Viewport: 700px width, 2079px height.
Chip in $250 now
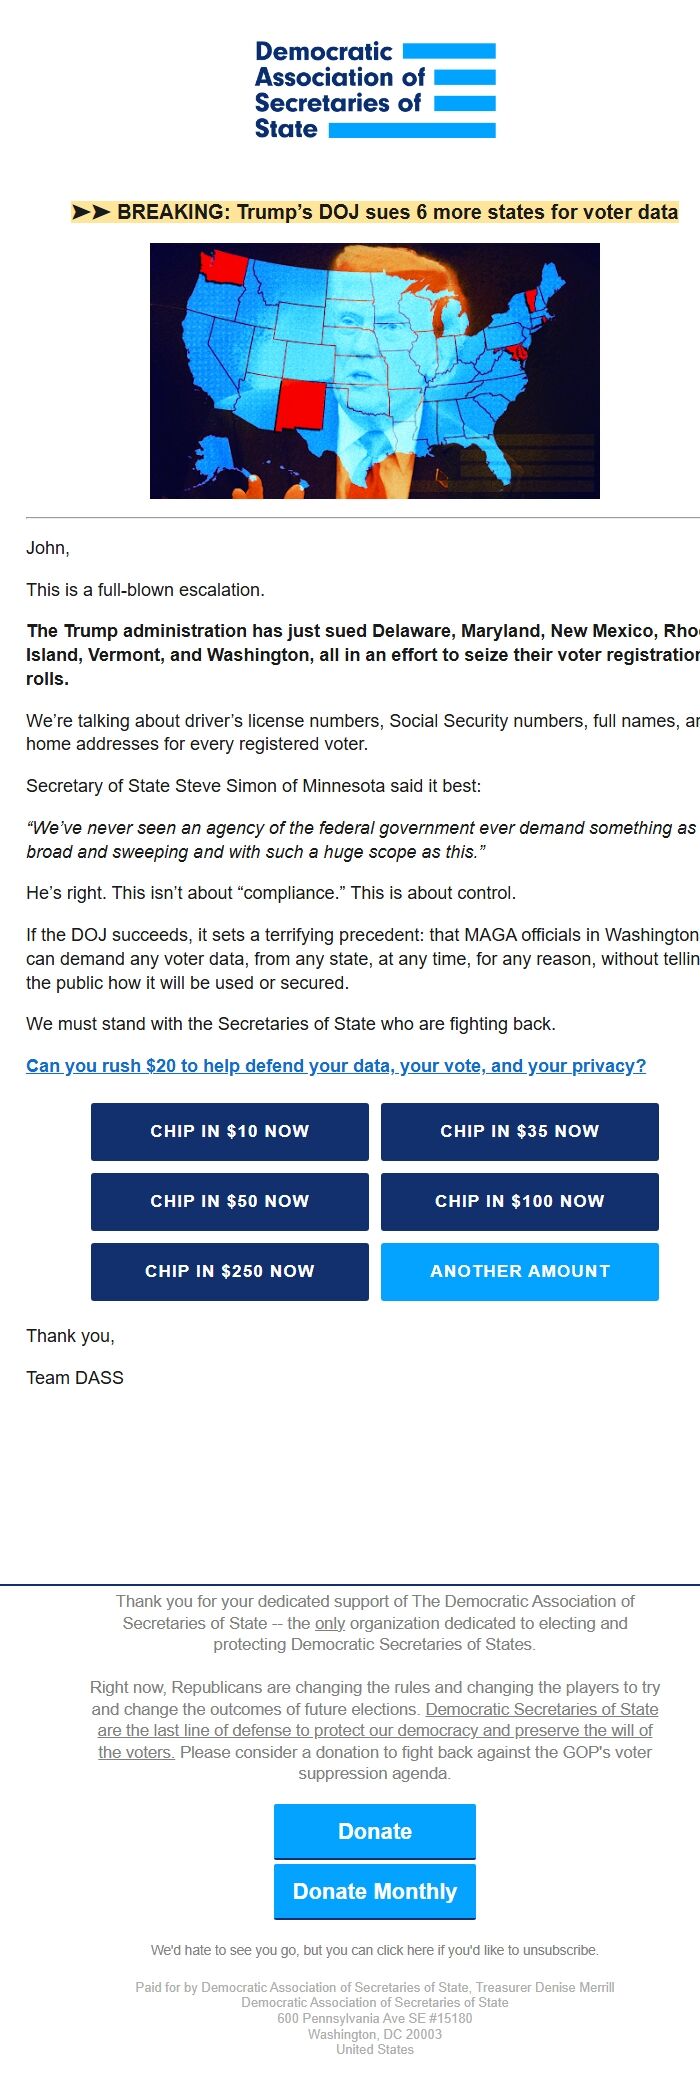[229, 1272]
